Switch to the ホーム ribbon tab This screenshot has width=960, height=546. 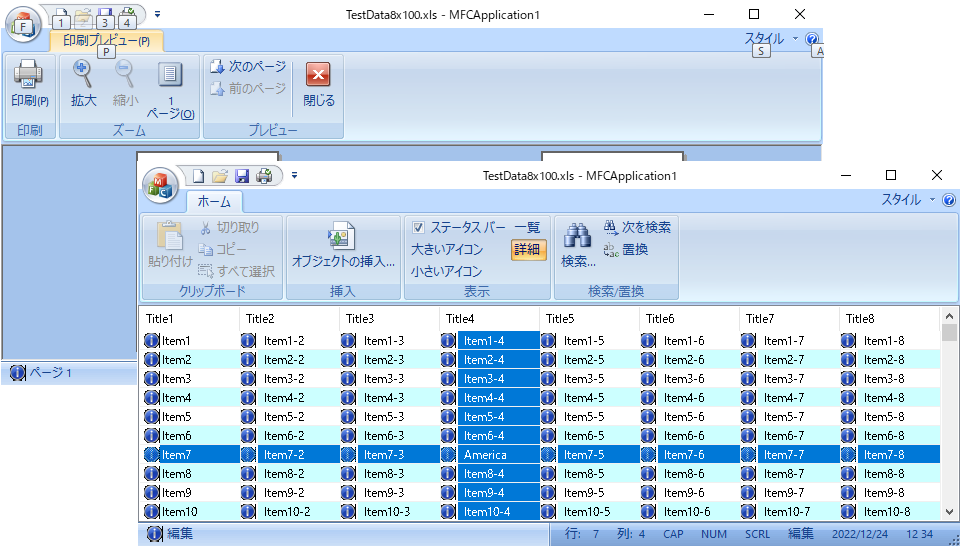click(214, 201)
